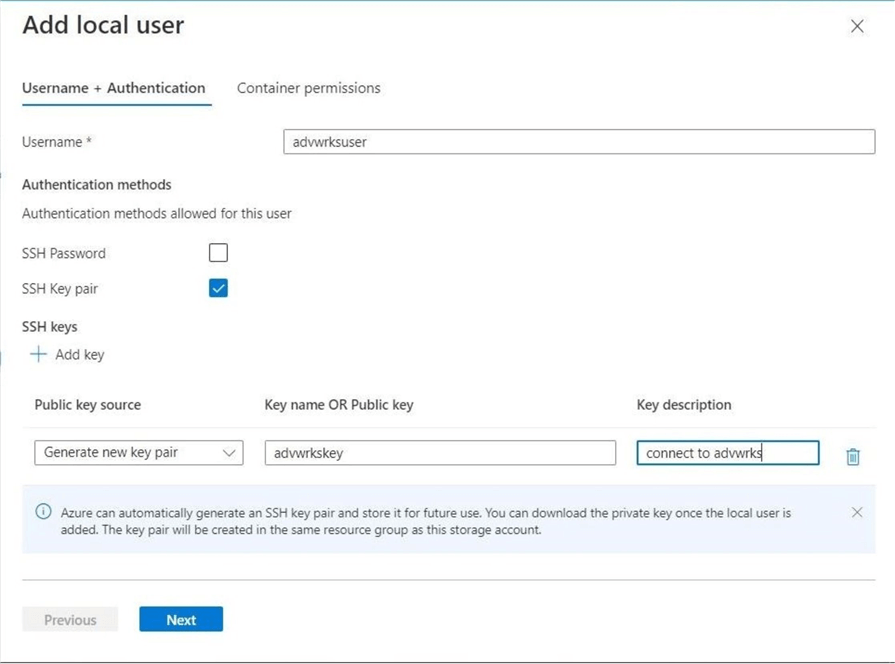Image resolution: width=895 pixels, height=664 pixels.
Task: Delete the advwrkskey SSH key row
Action: point(852,456)
